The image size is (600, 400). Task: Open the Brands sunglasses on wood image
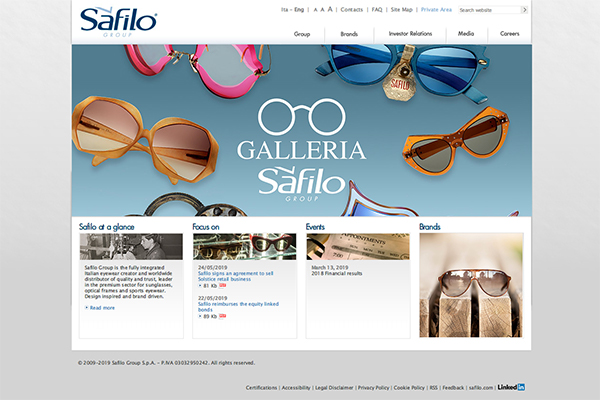[471, 285]
